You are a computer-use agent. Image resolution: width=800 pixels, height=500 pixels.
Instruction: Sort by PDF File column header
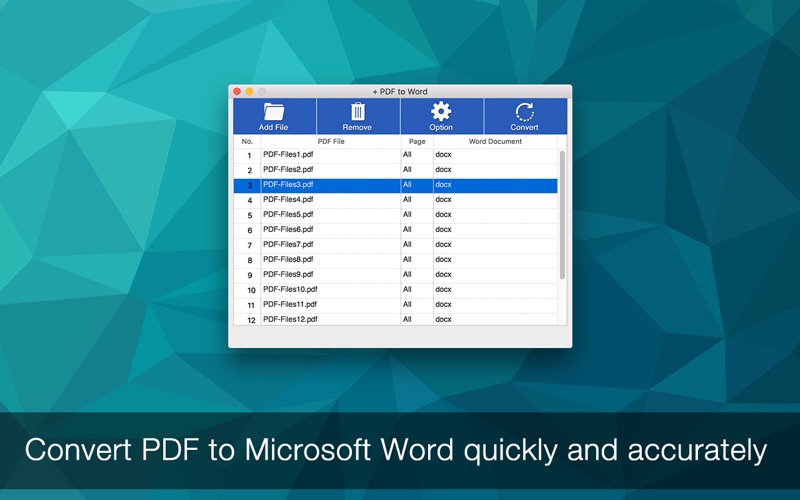[331, 141]
